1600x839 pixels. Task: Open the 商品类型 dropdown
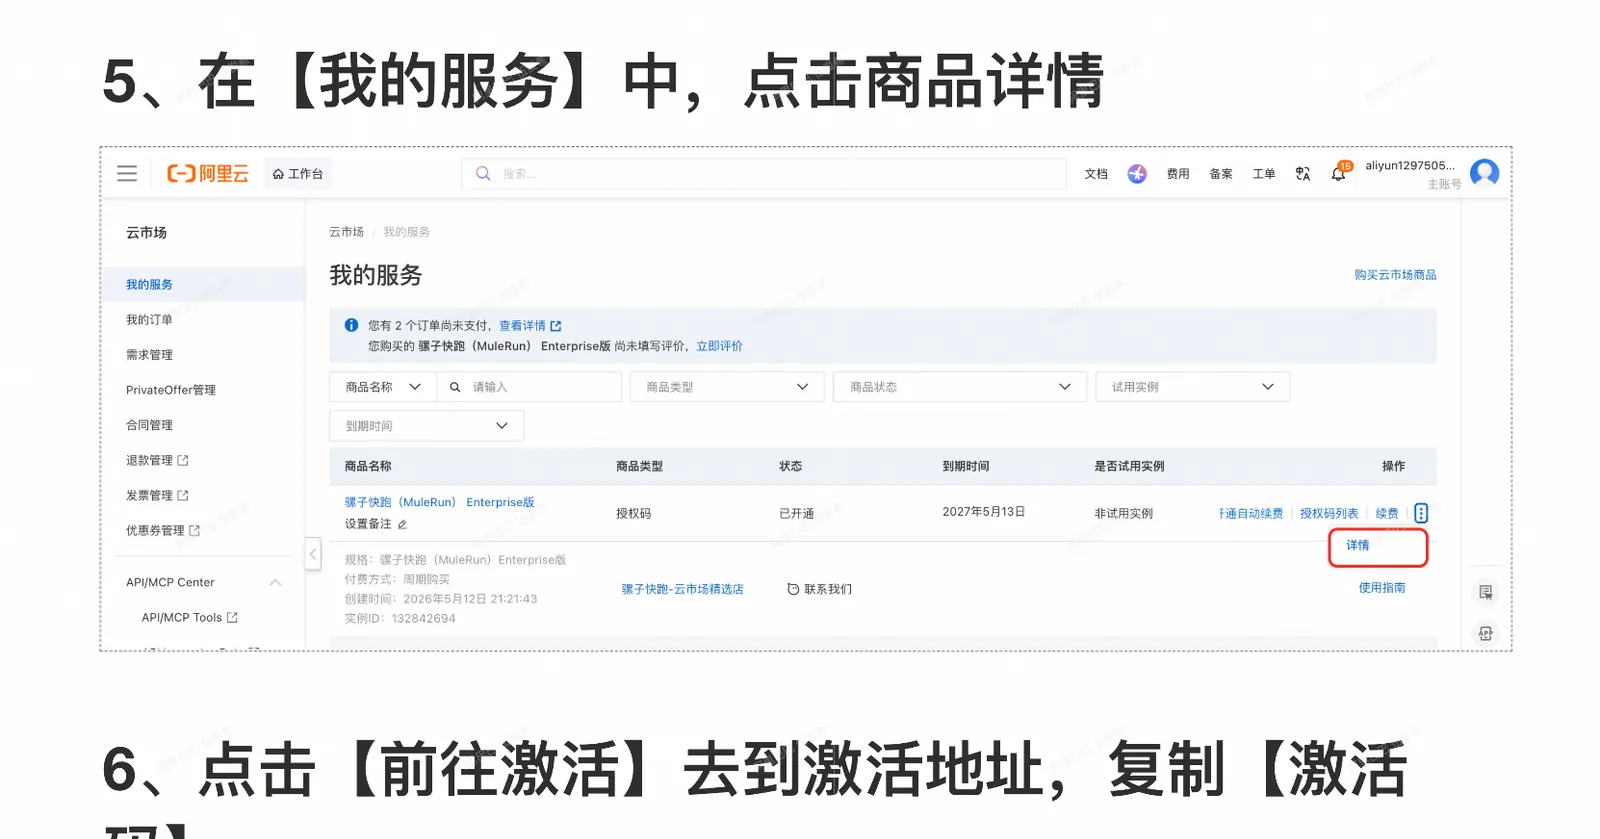pos(727,387)
